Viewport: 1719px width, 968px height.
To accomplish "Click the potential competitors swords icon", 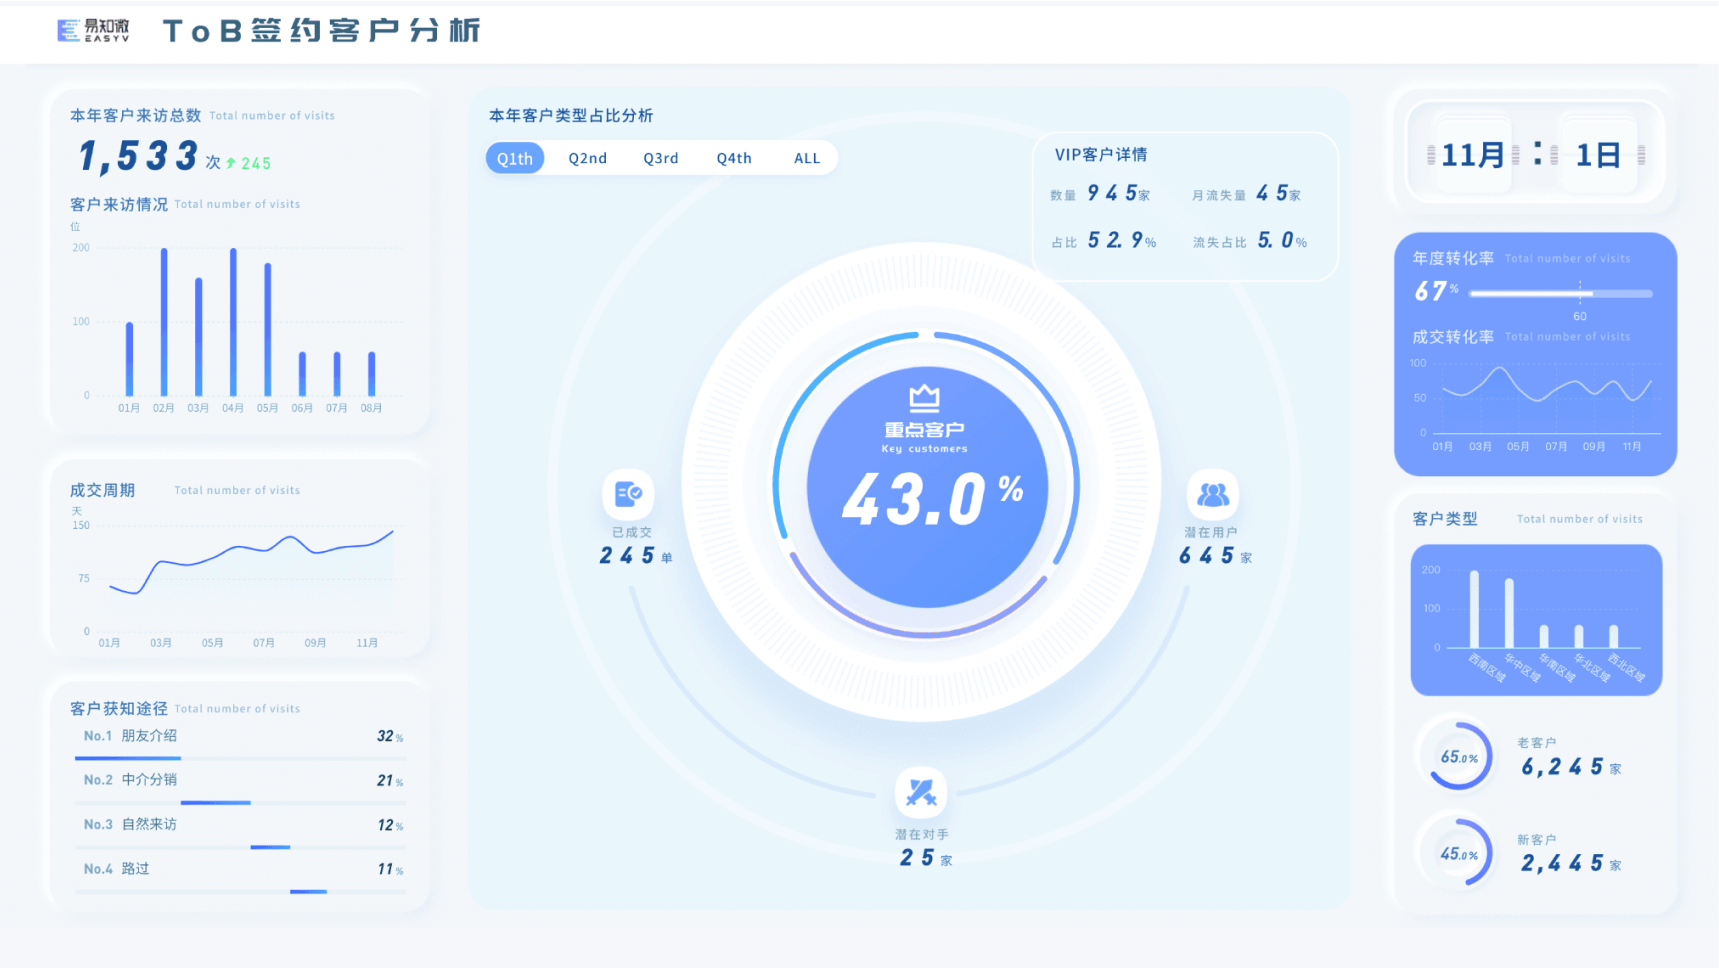I will [921, 794].
